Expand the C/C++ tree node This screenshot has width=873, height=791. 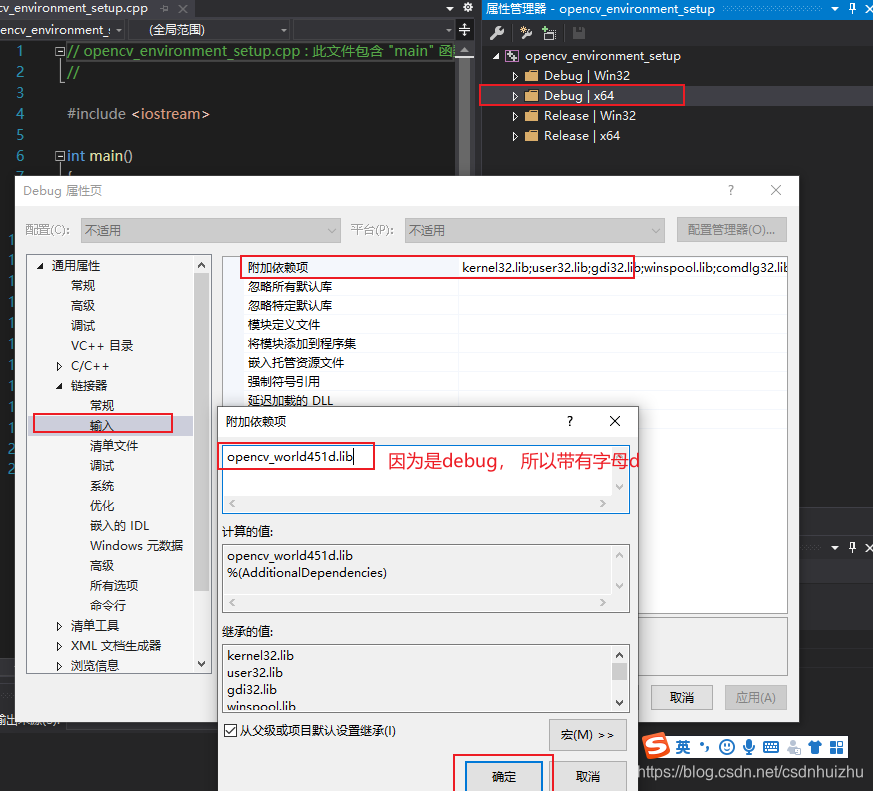[59, 366]
